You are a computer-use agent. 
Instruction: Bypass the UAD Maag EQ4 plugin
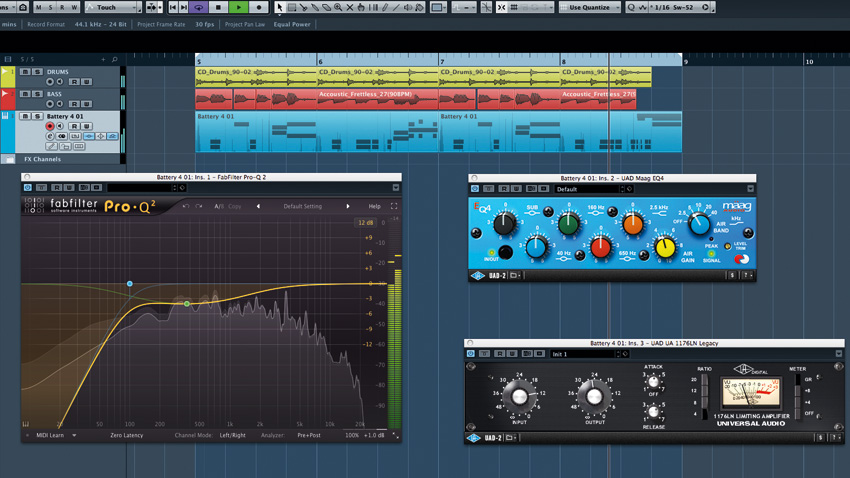(475, 189)
